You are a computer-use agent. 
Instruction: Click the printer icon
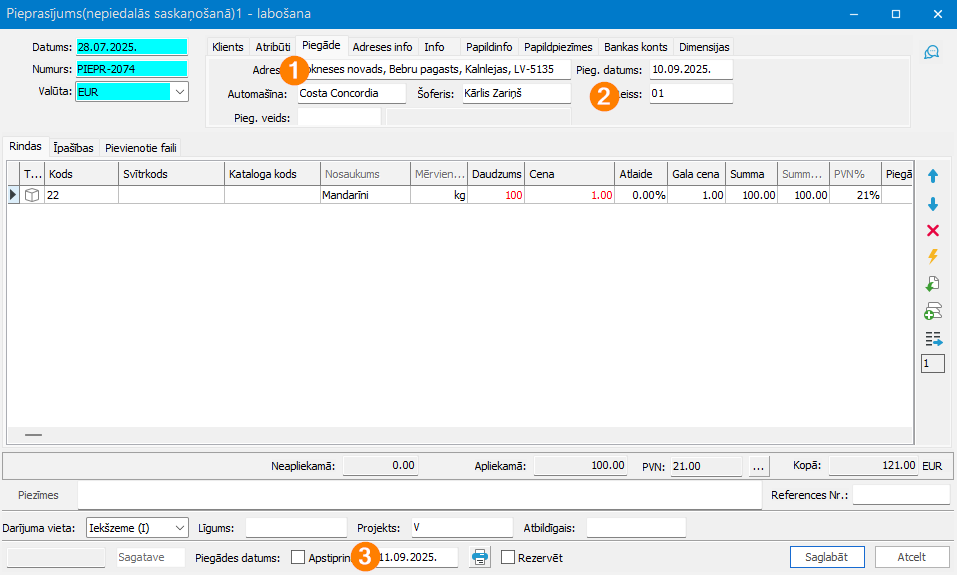pos(480,557)
